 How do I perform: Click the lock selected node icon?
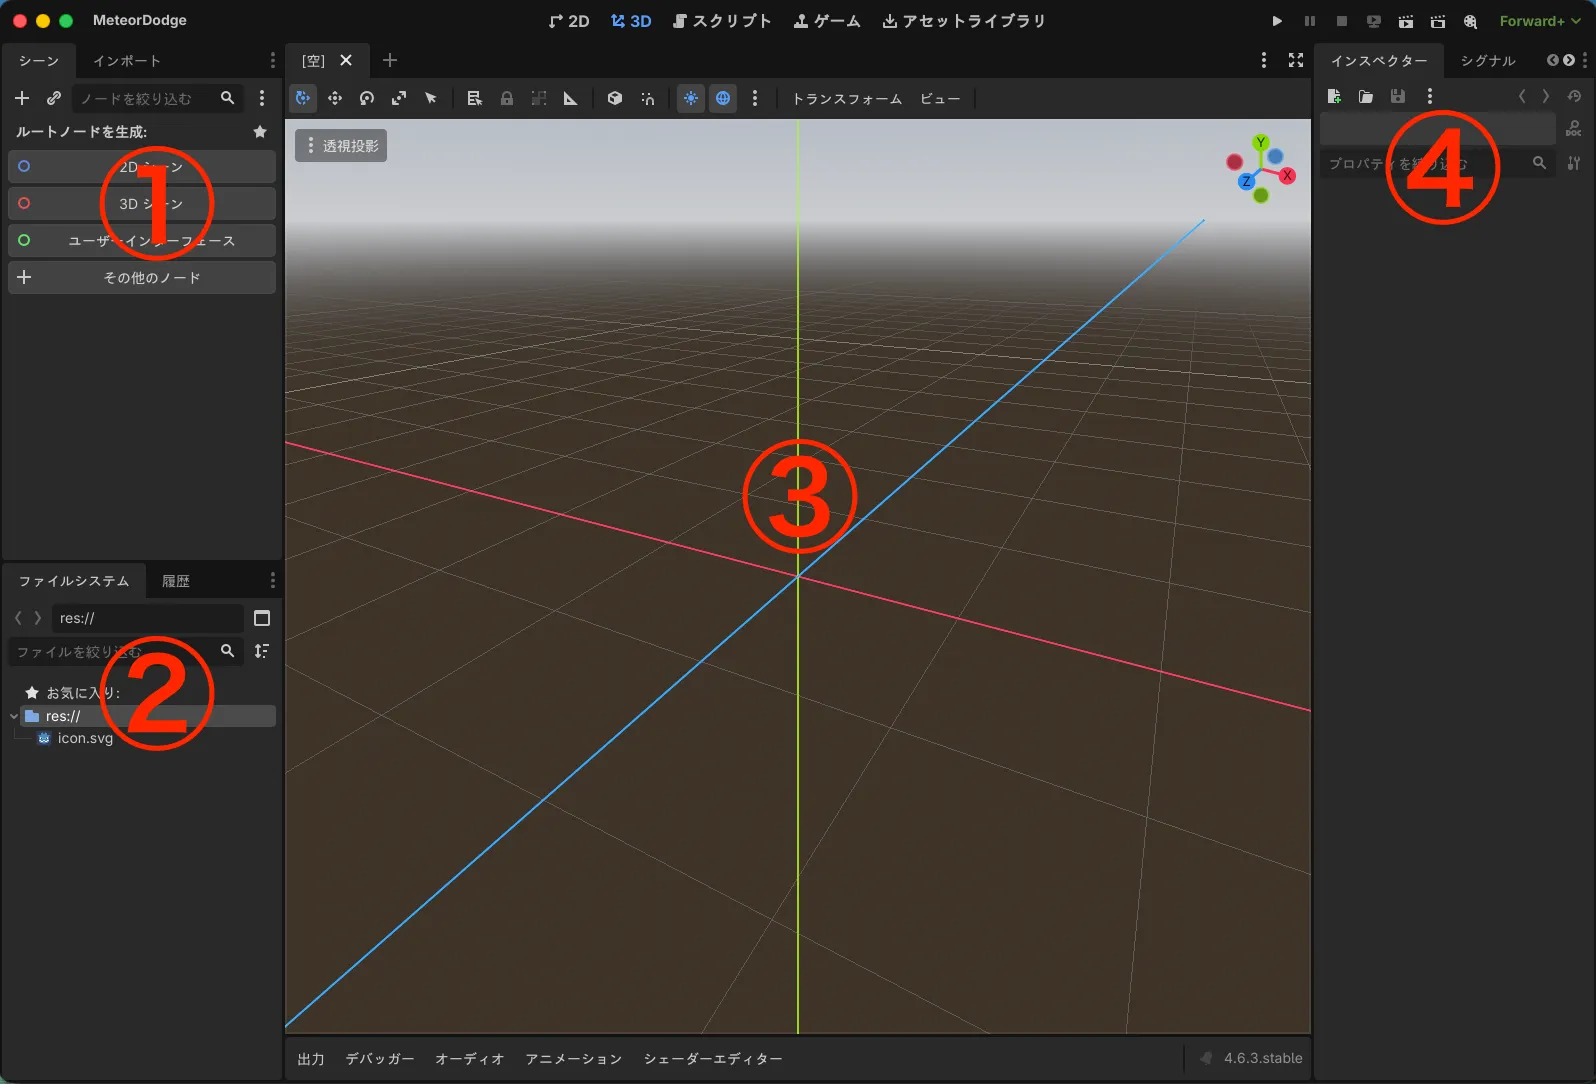click(x=507, y=98)
